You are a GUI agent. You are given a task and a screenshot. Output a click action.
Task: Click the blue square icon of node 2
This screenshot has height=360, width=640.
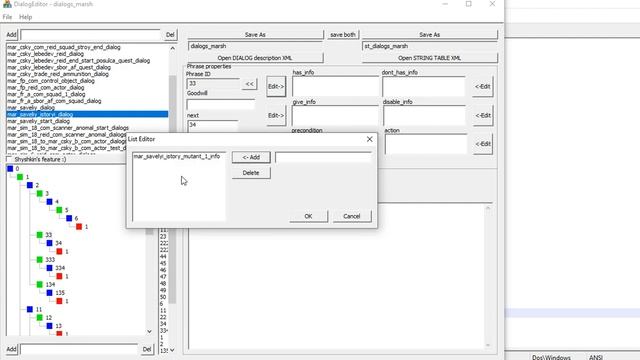click(x=30, y=185)
